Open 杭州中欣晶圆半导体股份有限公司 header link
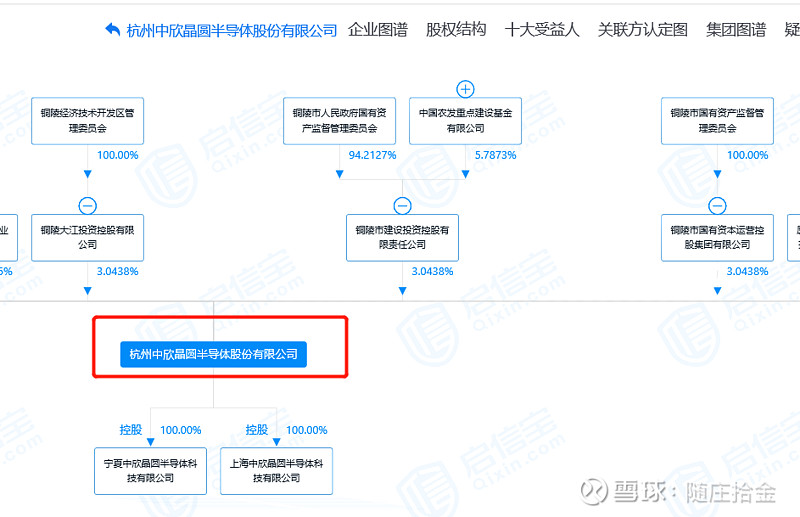 (232, 31)
